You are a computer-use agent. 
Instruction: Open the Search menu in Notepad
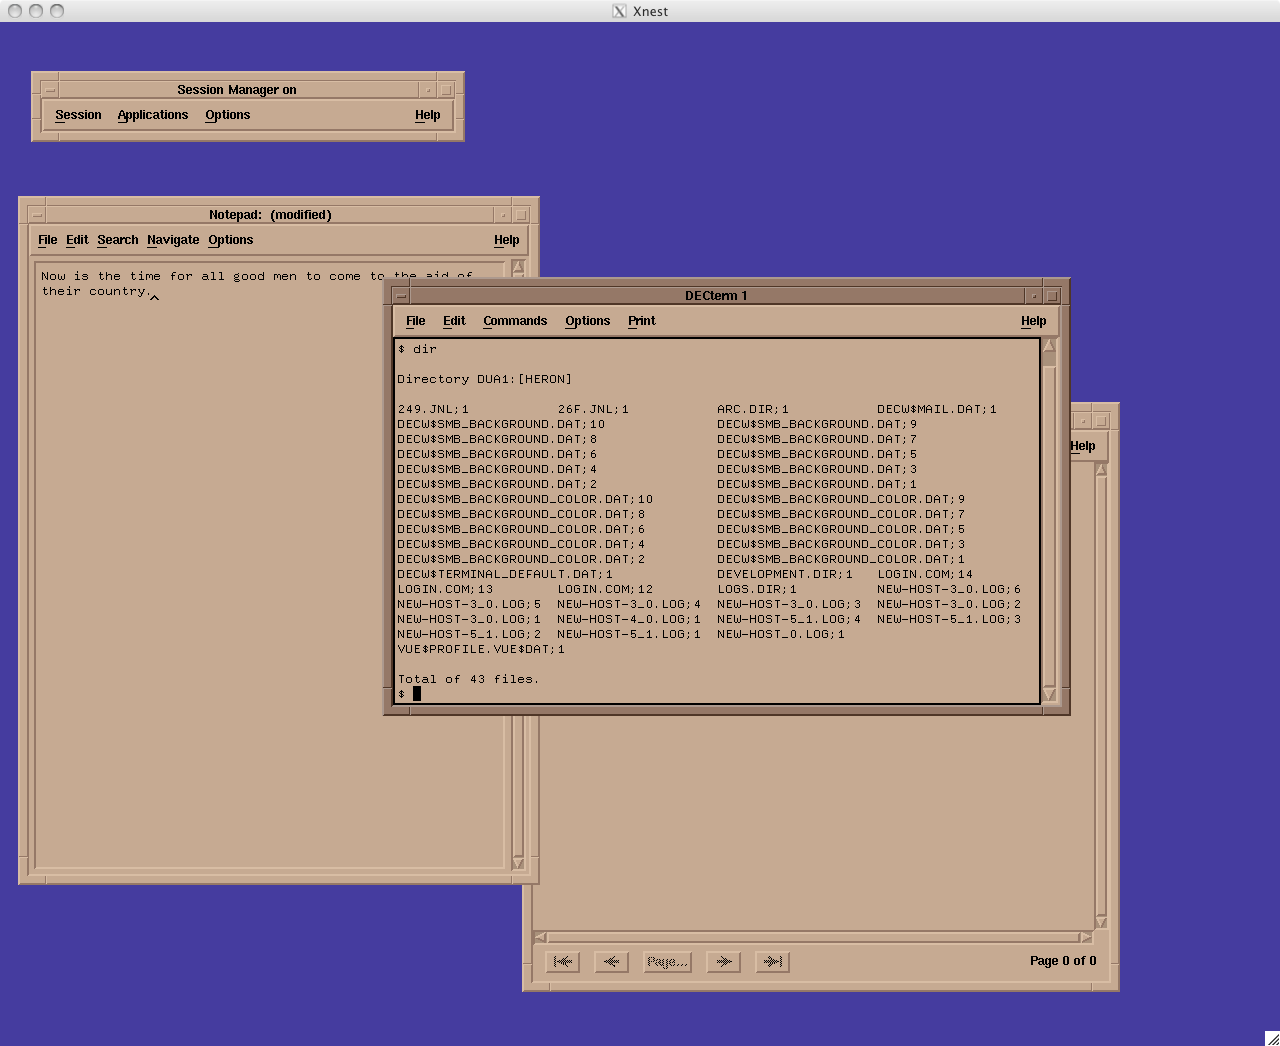(x=117, y=240)
